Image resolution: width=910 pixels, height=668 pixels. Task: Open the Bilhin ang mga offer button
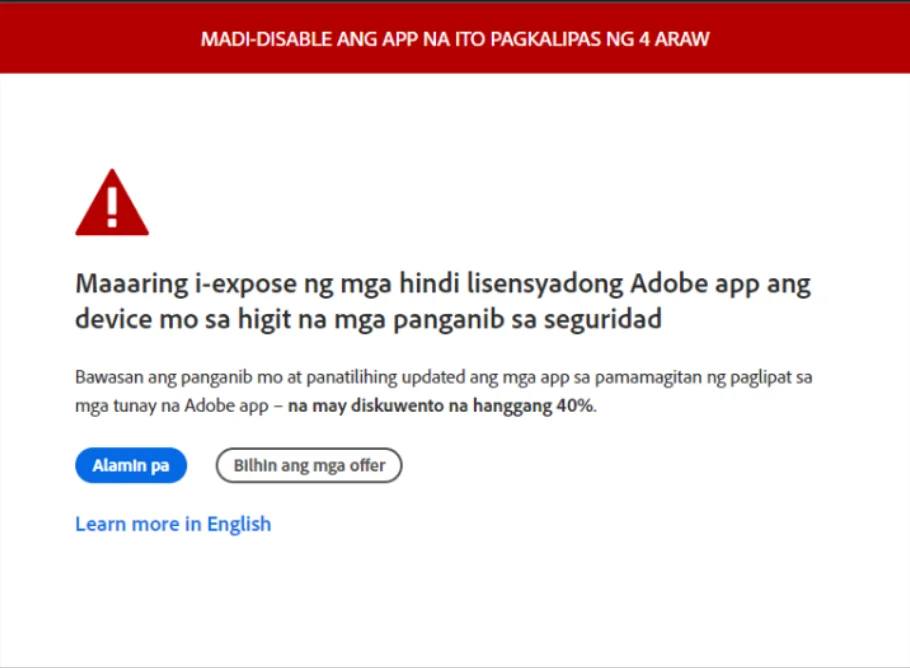tap(309, 465)
